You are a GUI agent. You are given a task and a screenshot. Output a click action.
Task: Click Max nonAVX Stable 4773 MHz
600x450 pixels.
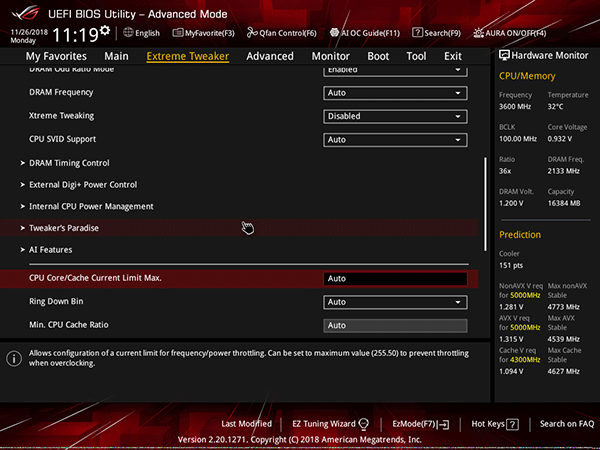(x=564, y=307)
